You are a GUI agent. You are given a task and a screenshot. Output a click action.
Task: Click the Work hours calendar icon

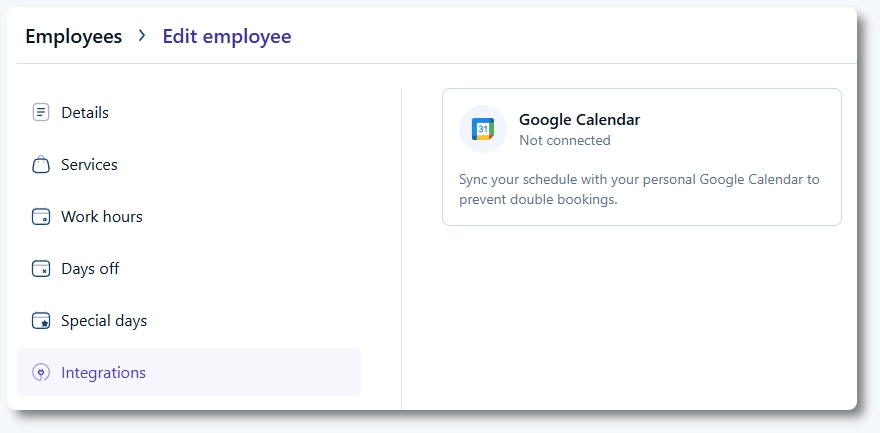pos(41,217)
